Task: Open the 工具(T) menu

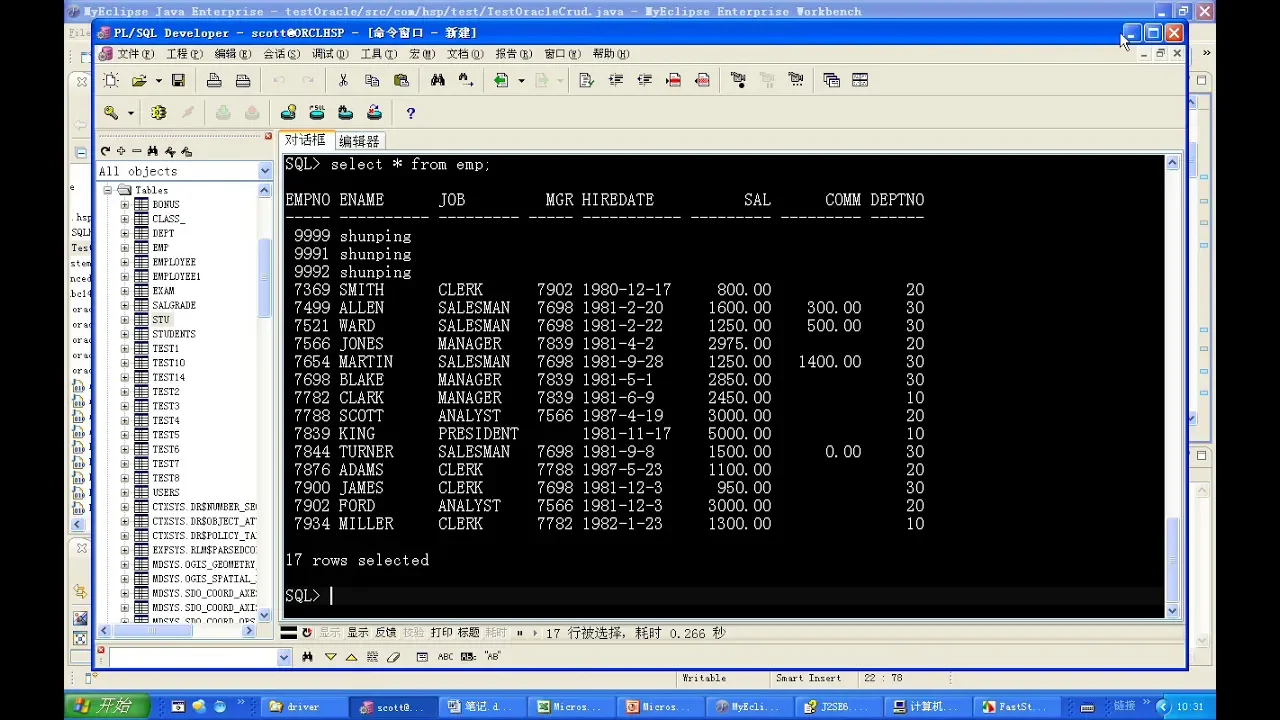Action: pyautogui.click(x=378, y=54)
